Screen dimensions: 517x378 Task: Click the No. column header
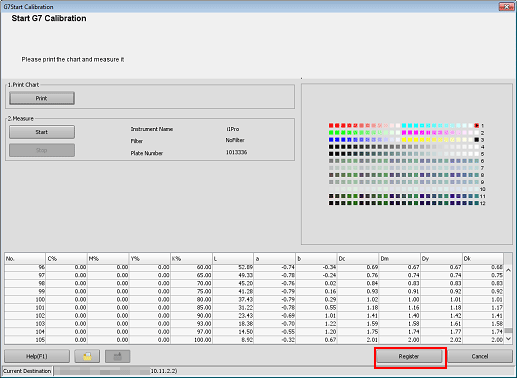point(25,259)
